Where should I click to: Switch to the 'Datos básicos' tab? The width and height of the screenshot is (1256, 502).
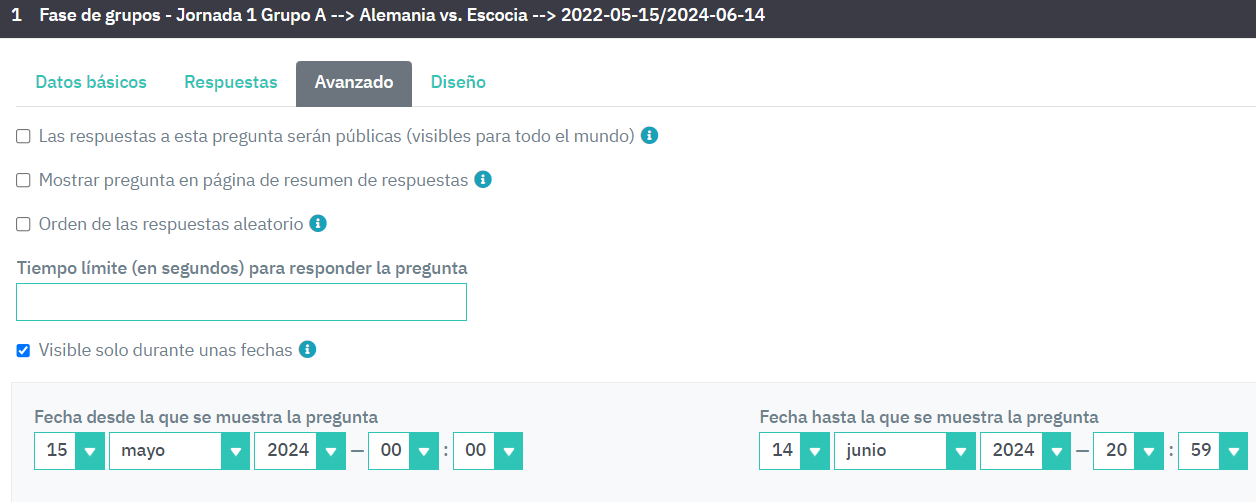pyautogui.click(x=91, y=83)
